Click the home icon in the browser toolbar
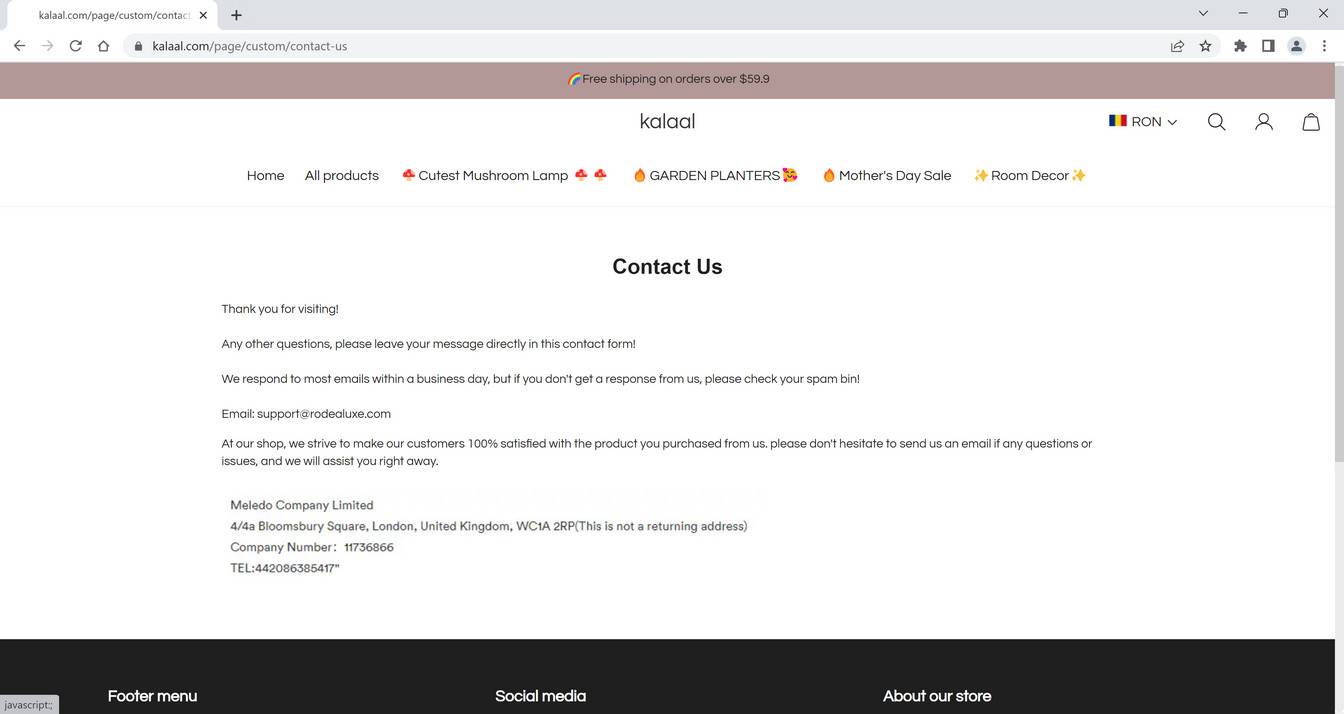The image size is (1344, 714). tap(103, 45)
